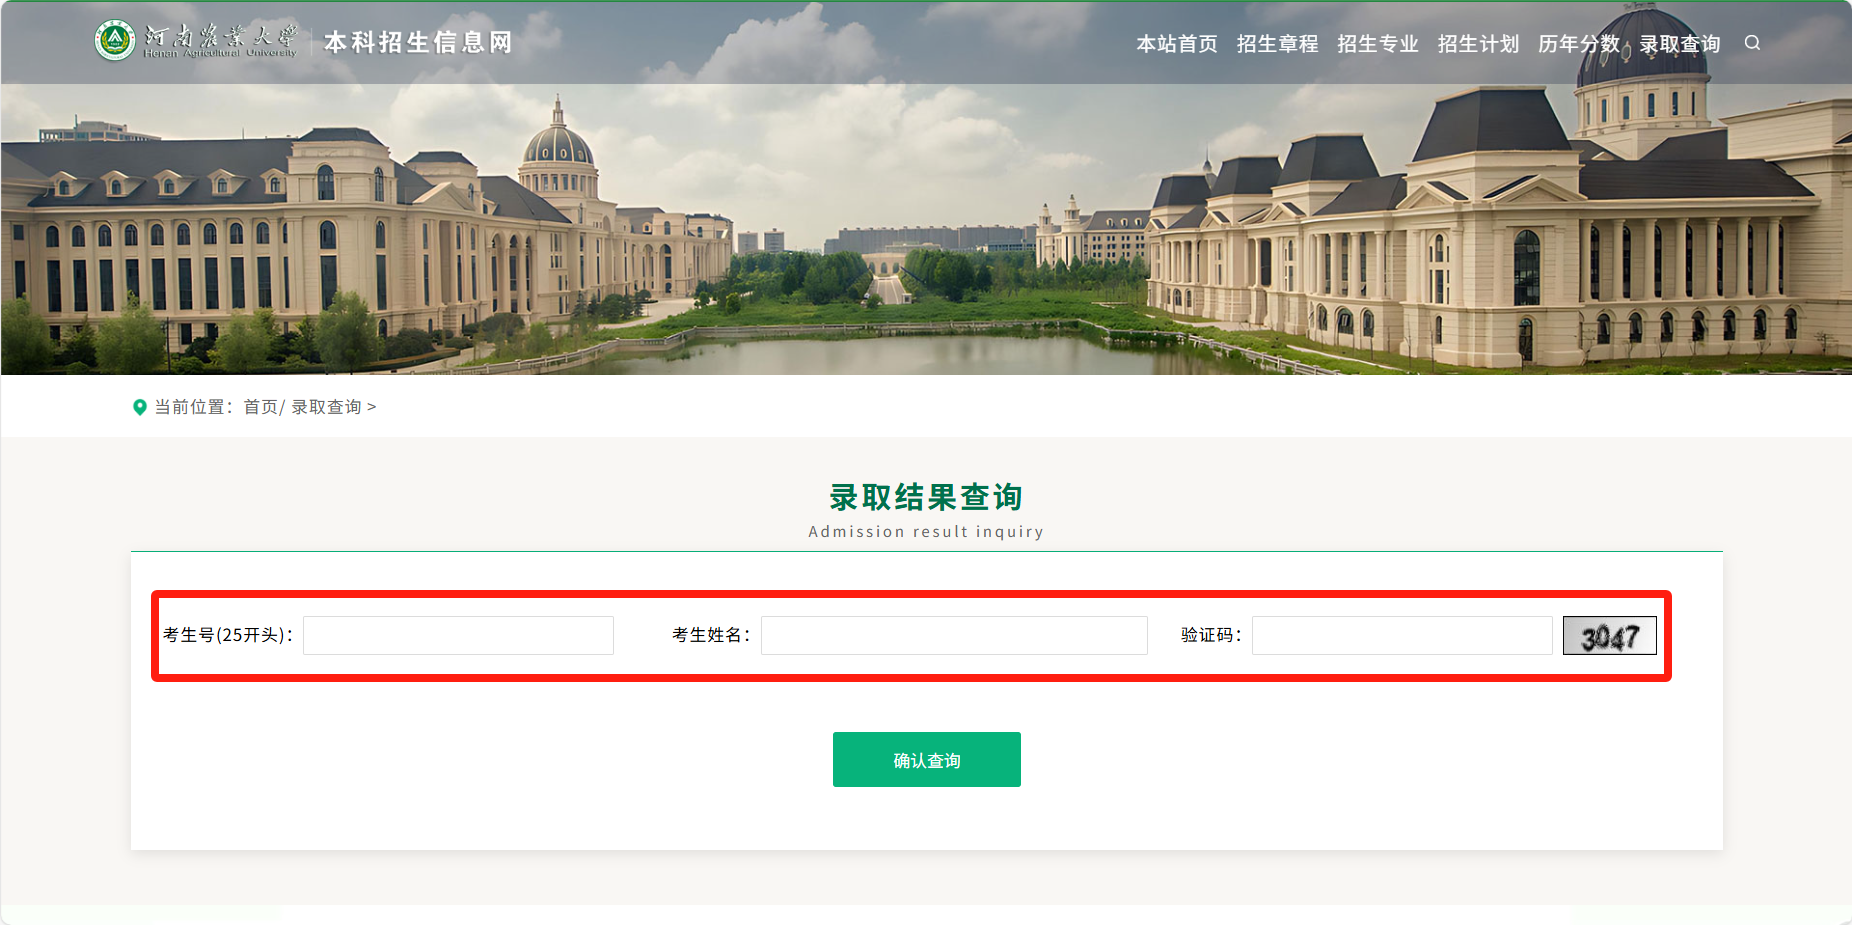Screen dimensions: 1852x925
Task: Click the Henan Agricultural University round logo emblem
Action: pyautogui.click(x=115, y=41)
